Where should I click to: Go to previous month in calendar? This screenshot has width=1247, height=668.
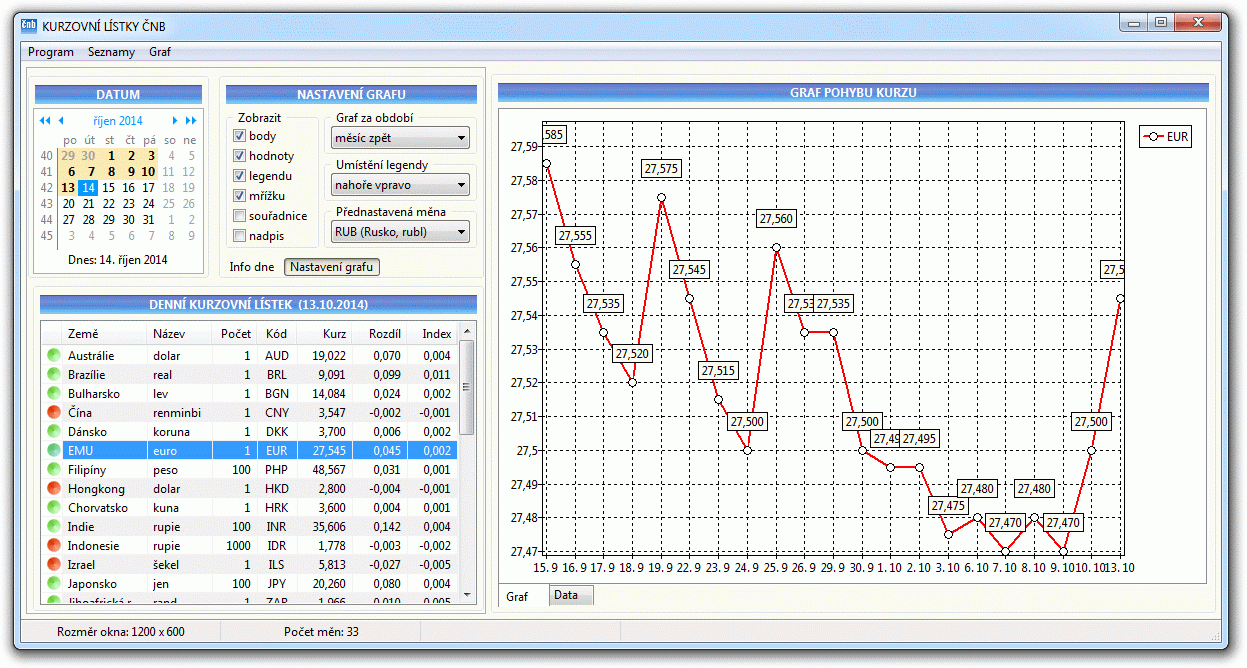point(61,121)
